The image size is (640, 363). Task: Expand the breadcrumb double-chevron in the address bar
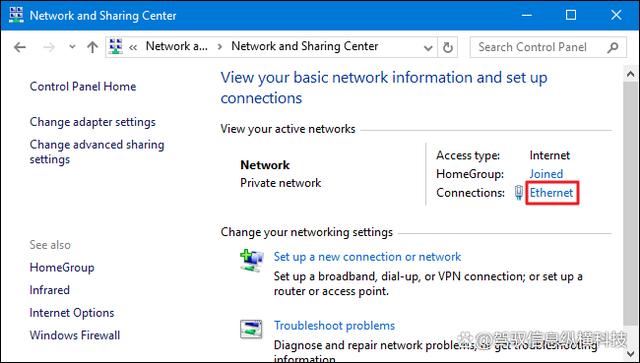[133, 47]
